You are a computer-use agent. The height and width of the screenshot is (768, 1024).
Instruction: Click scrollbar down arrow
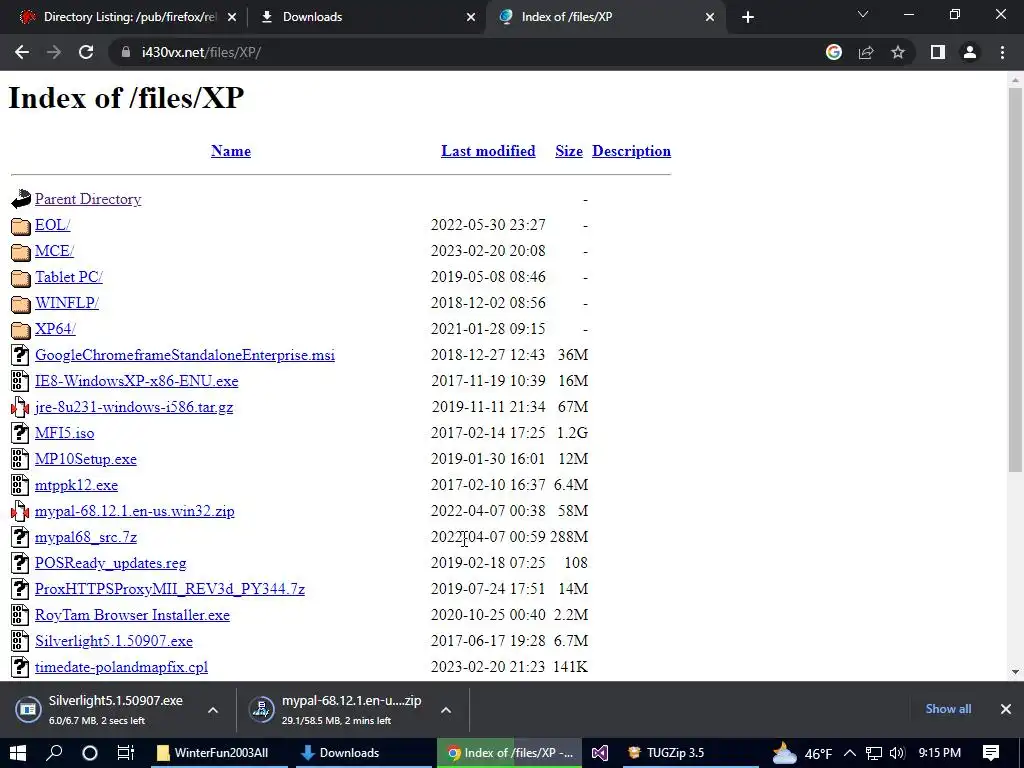coord(1015,671)
